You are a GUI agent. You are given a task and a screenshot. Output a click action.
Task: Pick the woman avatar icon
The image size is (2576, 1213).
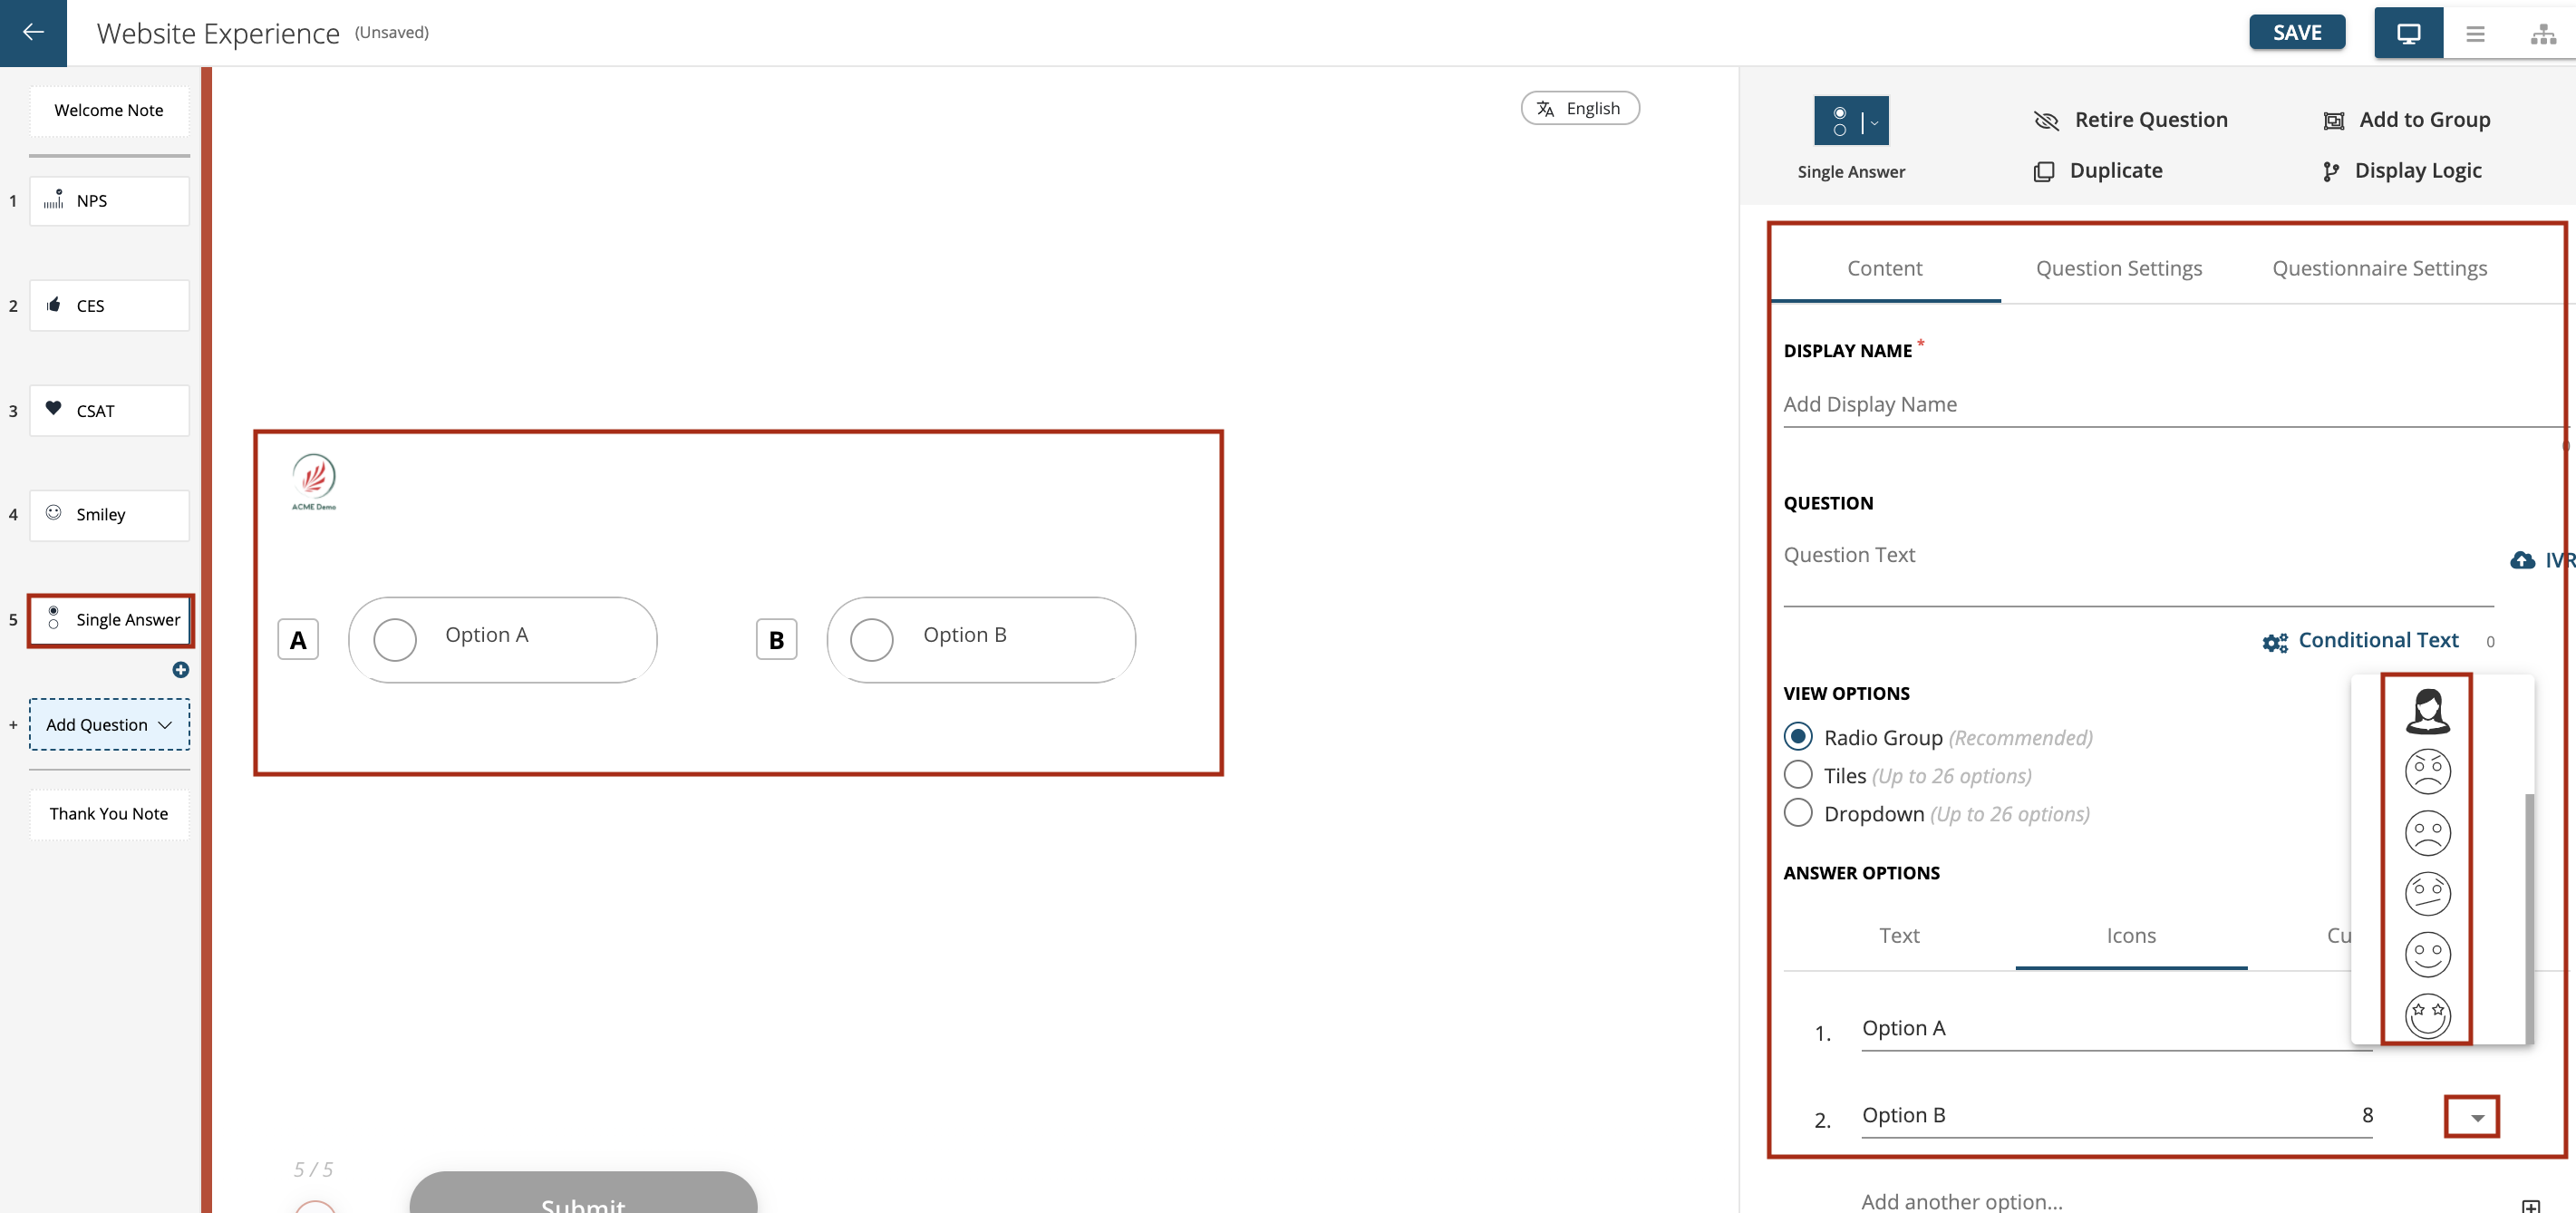2427,711
